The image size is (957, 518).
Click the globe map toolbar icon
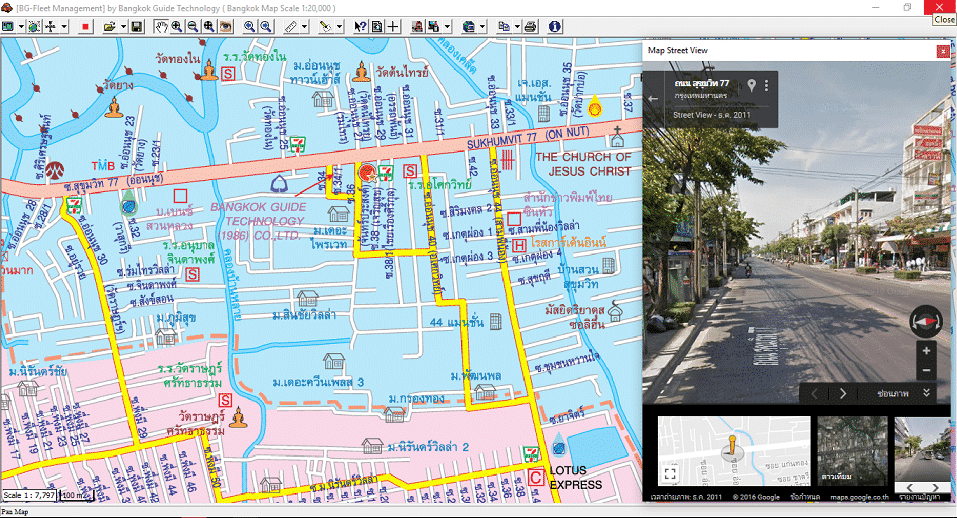pyautogui.click(x=34, y=26)
